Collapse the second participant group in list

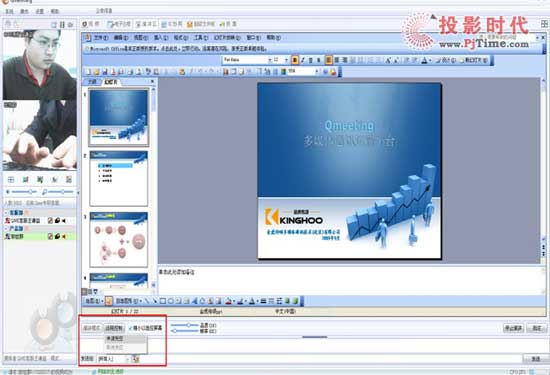click(6, 228)
